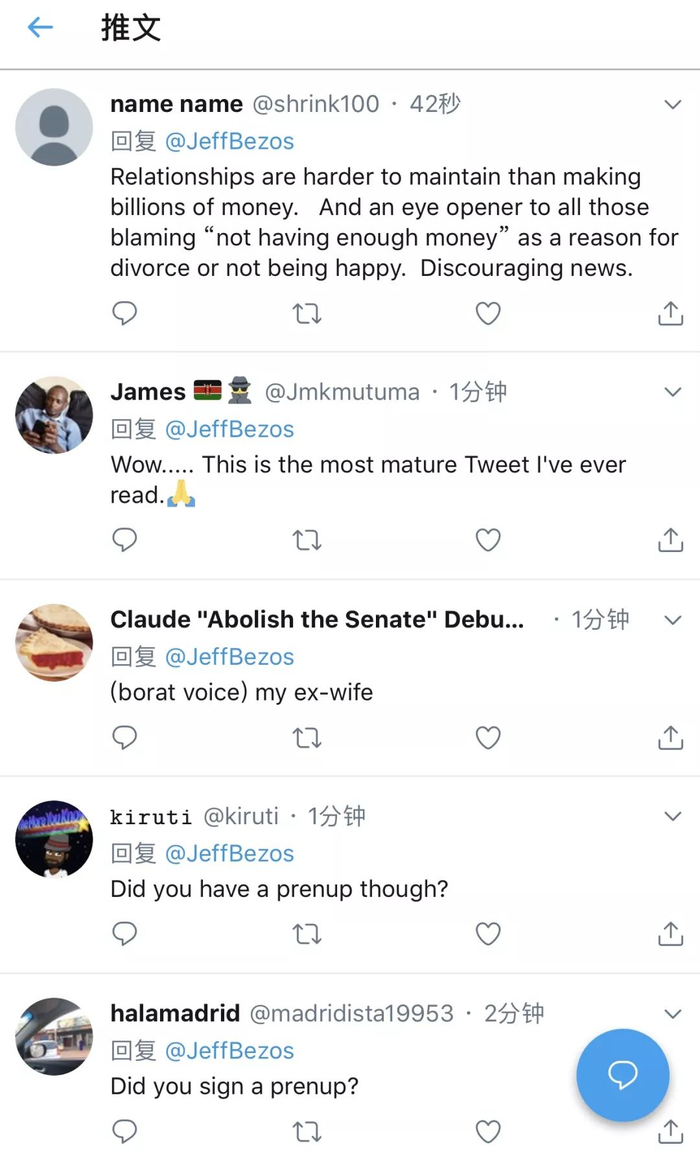Open the username "name name" profile
700x1152 pixels.
[x=176, y=104]
